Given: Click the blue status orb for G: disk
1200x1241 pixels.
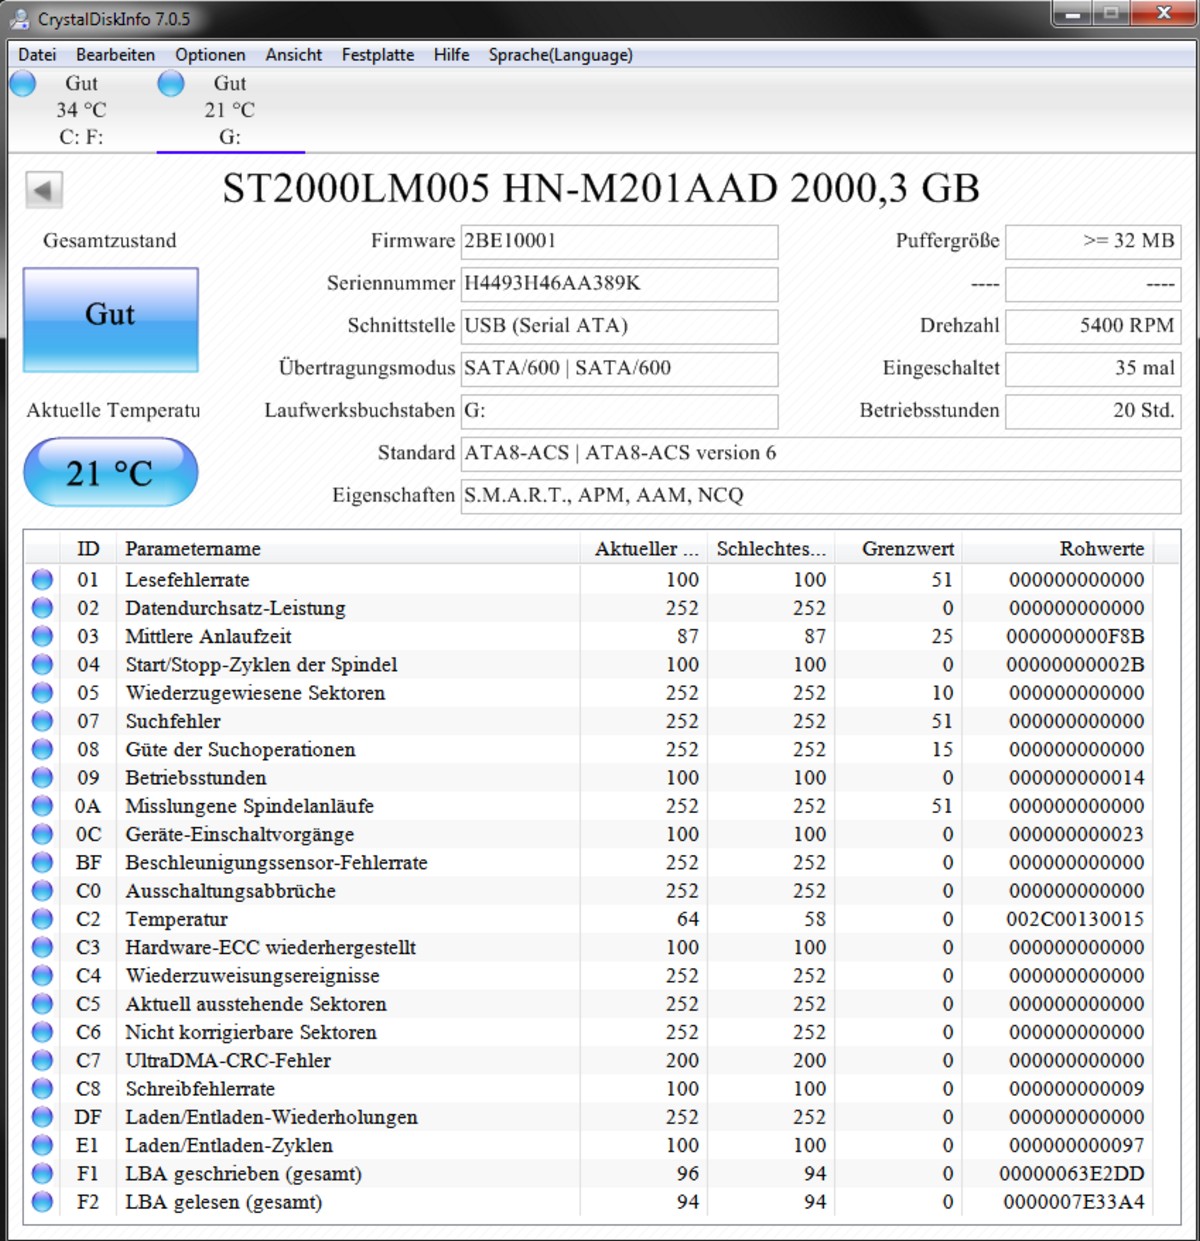Looking at the screenshot, I should click(x=171, y=84).
